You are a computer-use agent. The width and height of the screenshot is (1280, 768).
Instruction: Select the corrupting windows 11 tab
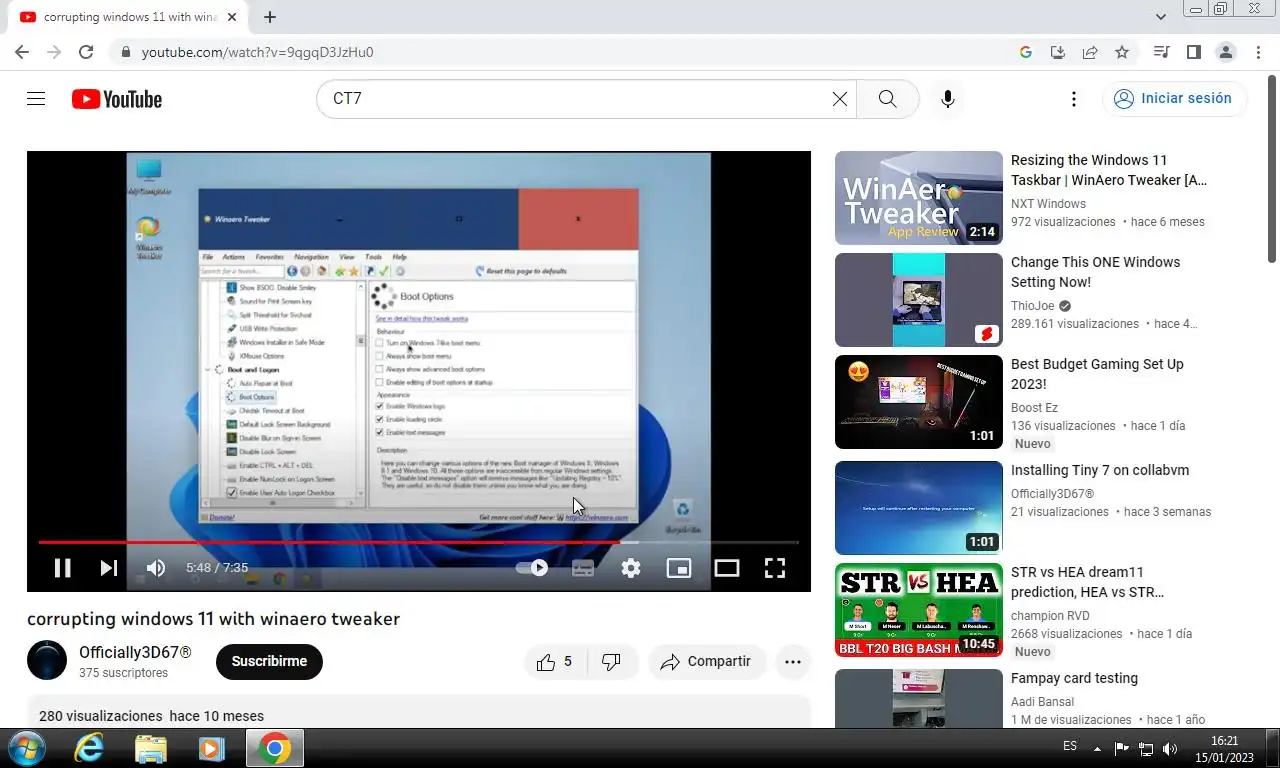128,17
